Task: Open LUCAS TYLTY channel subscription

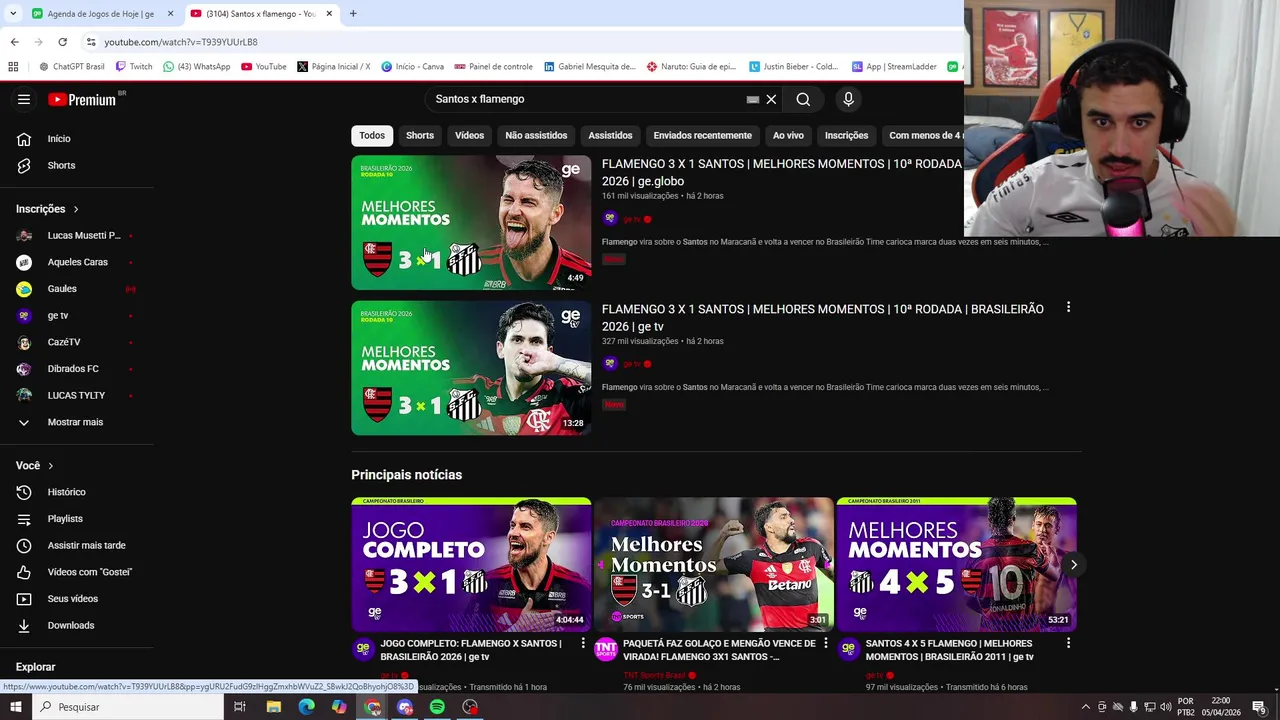Action: click(x=77, y=395)
